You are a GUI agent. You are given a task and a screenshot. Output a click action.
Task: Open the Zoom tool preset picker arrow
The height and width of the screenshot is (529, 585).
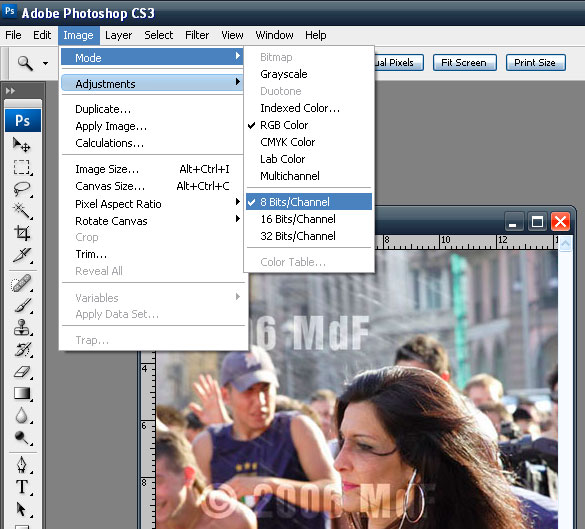click(45, 63)
